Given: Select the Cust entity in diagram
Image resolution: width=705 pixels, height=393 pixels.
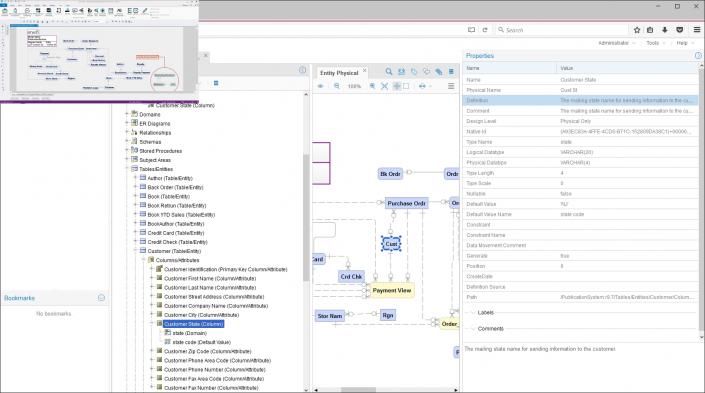Looking at the screenshot, I should tap(391, 244).
